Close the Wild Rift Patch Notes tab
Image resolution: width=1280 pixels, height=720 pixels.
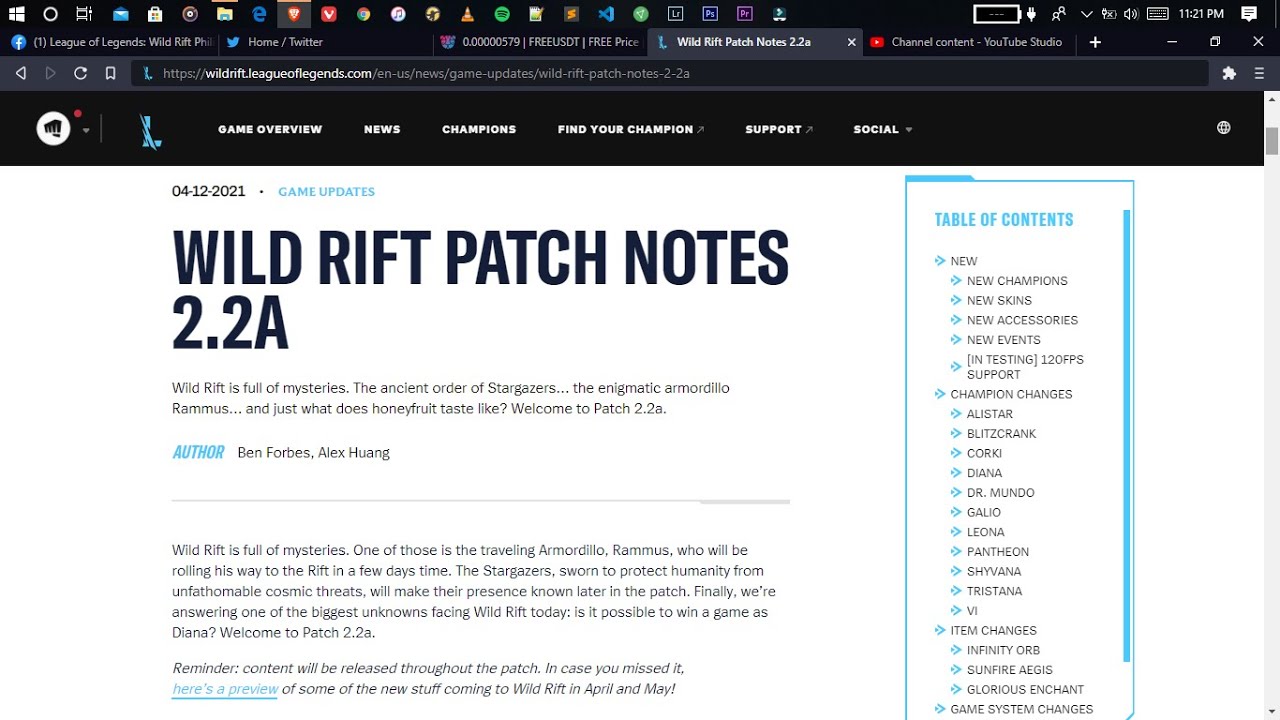pos(852,42)
